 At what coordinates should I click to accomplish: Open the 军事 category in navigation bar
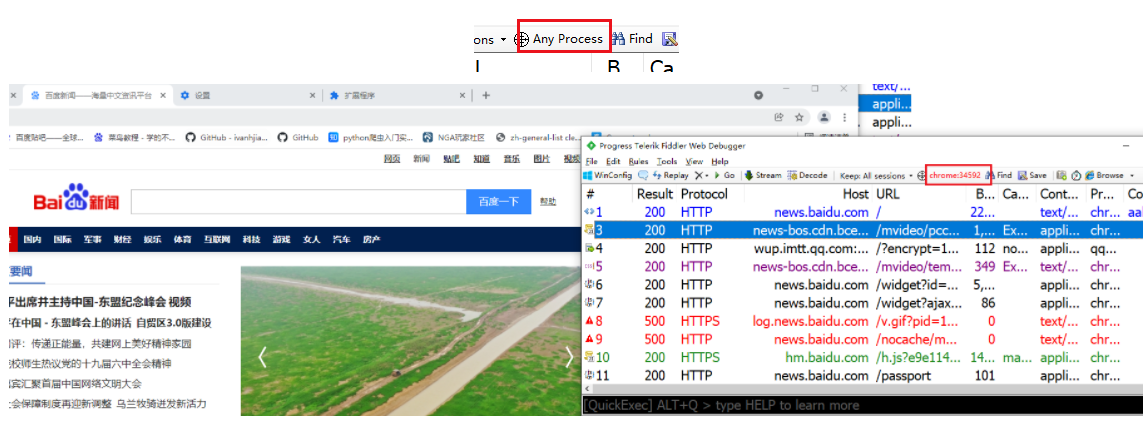[x=92, y=239]
